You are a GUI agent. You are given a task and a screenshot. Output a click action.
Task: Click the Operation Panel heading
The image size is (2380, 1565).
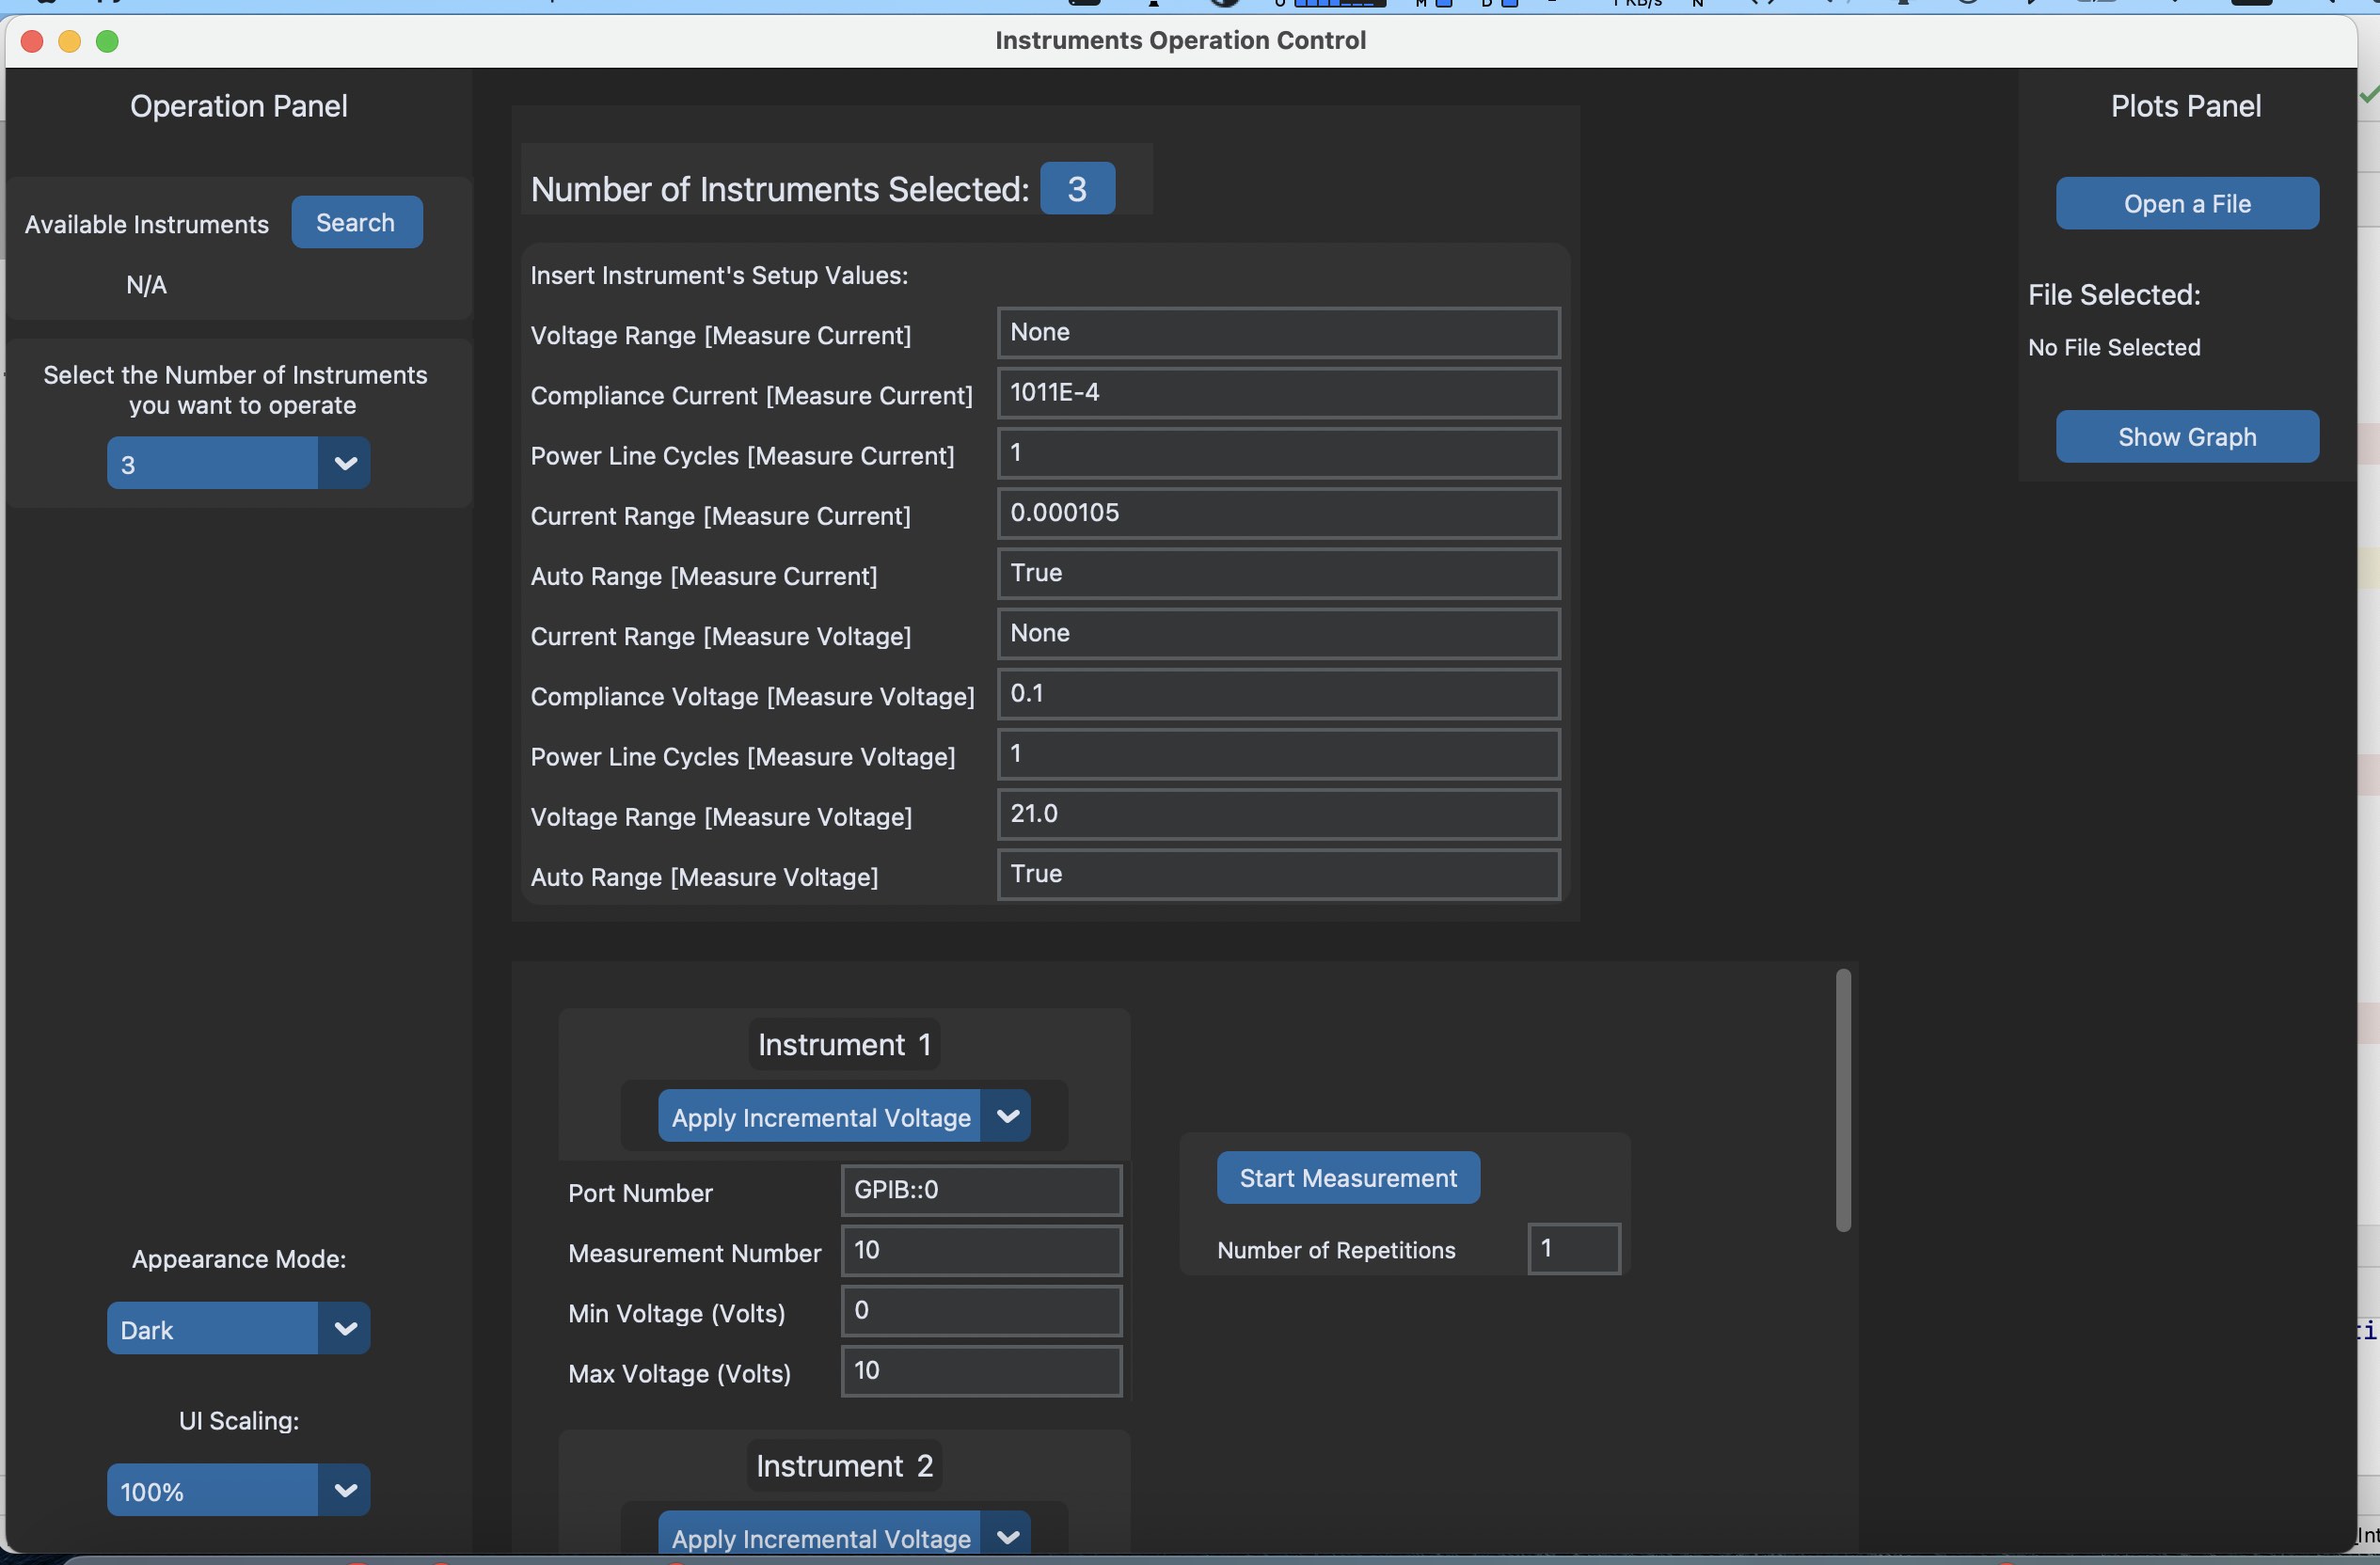[x=239, y=106]
